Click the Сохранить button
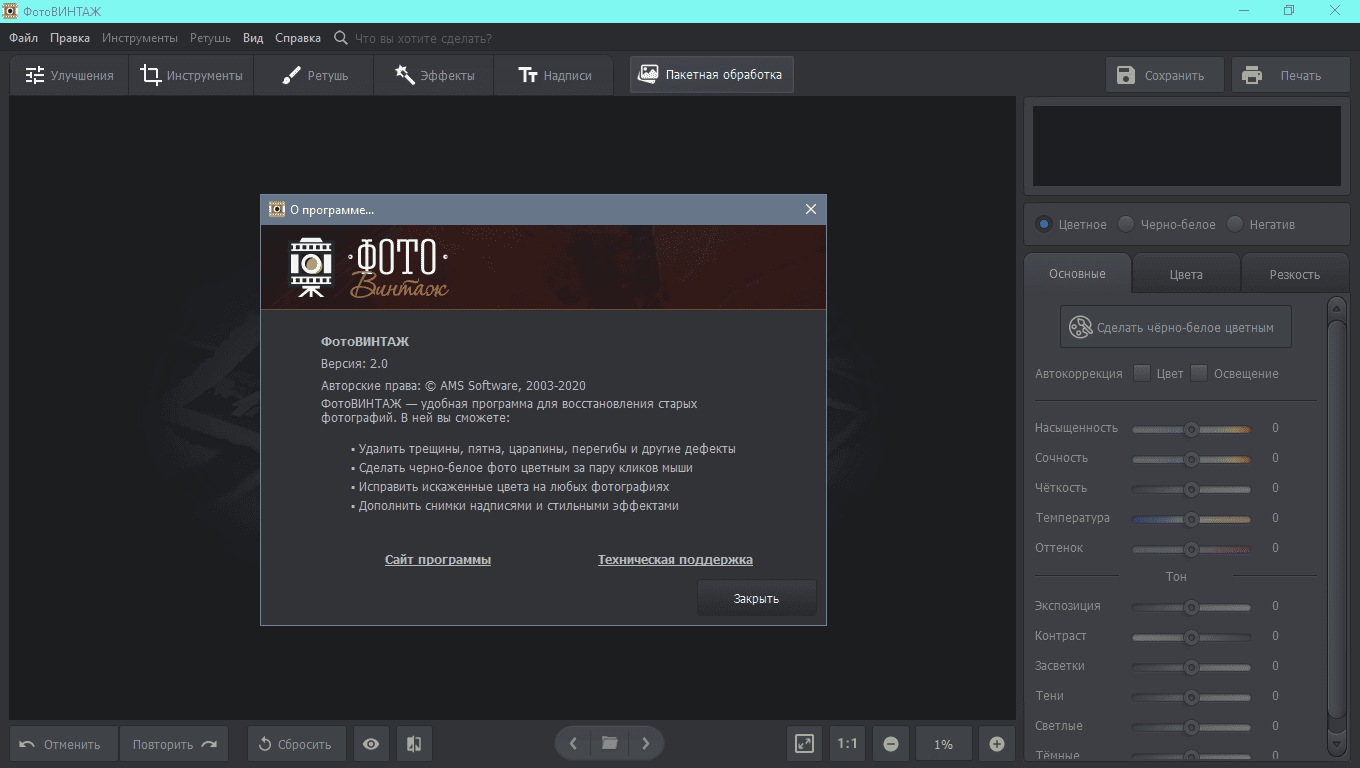Screen dimensions: 1360x768 (1164, 75)
